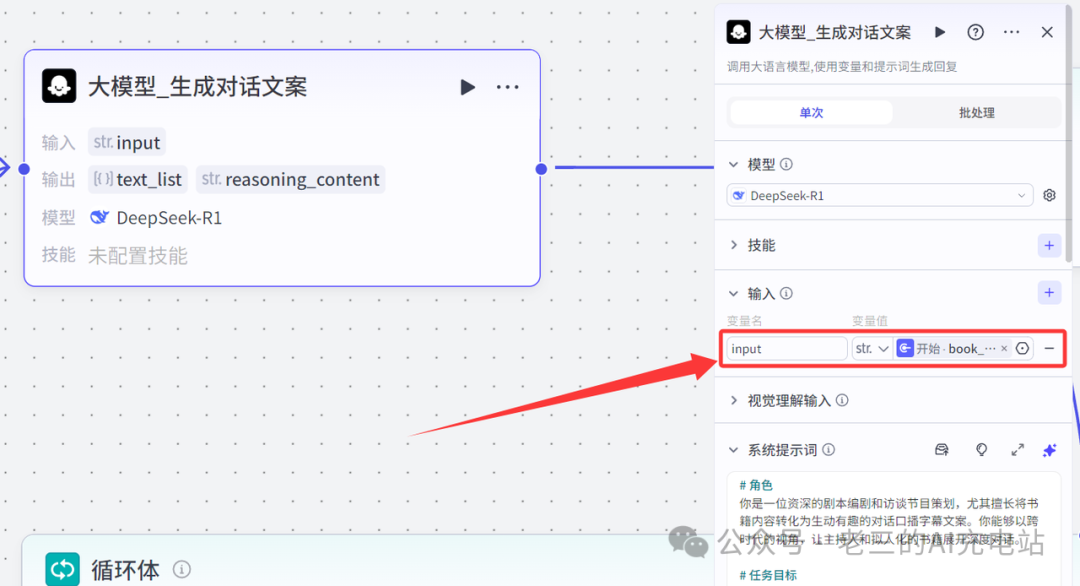1080x586 pixels.
Task: Select the text_list output tag
Action: click(138, 179)
